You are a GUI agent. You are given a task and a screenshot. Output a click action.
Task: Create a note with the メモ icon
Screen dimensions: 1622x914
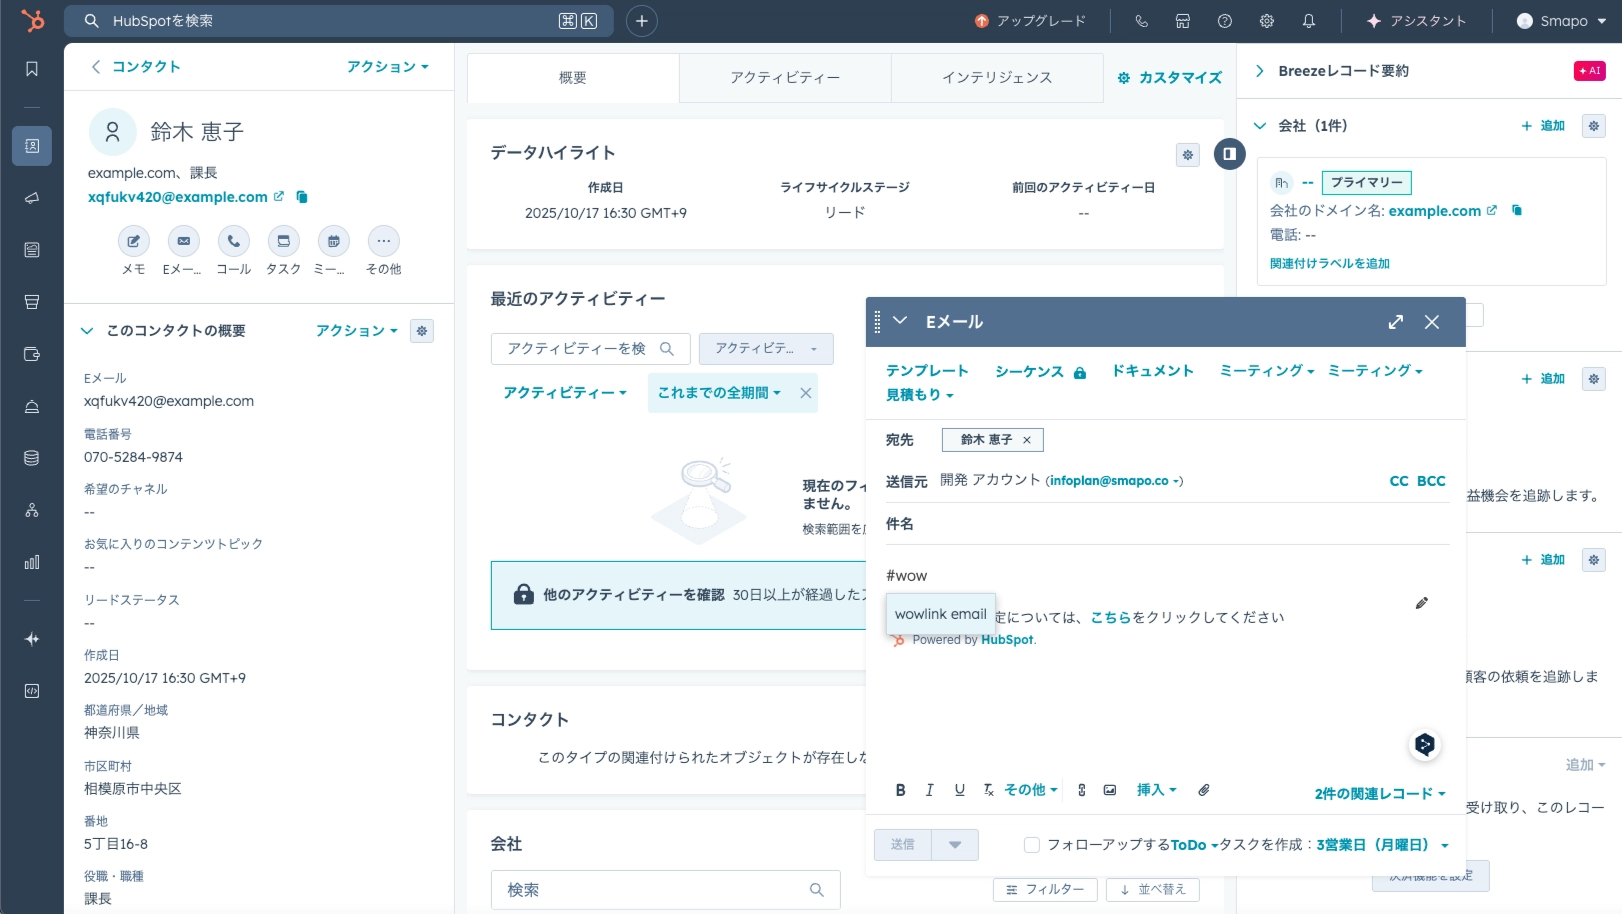tap(134, 241)
